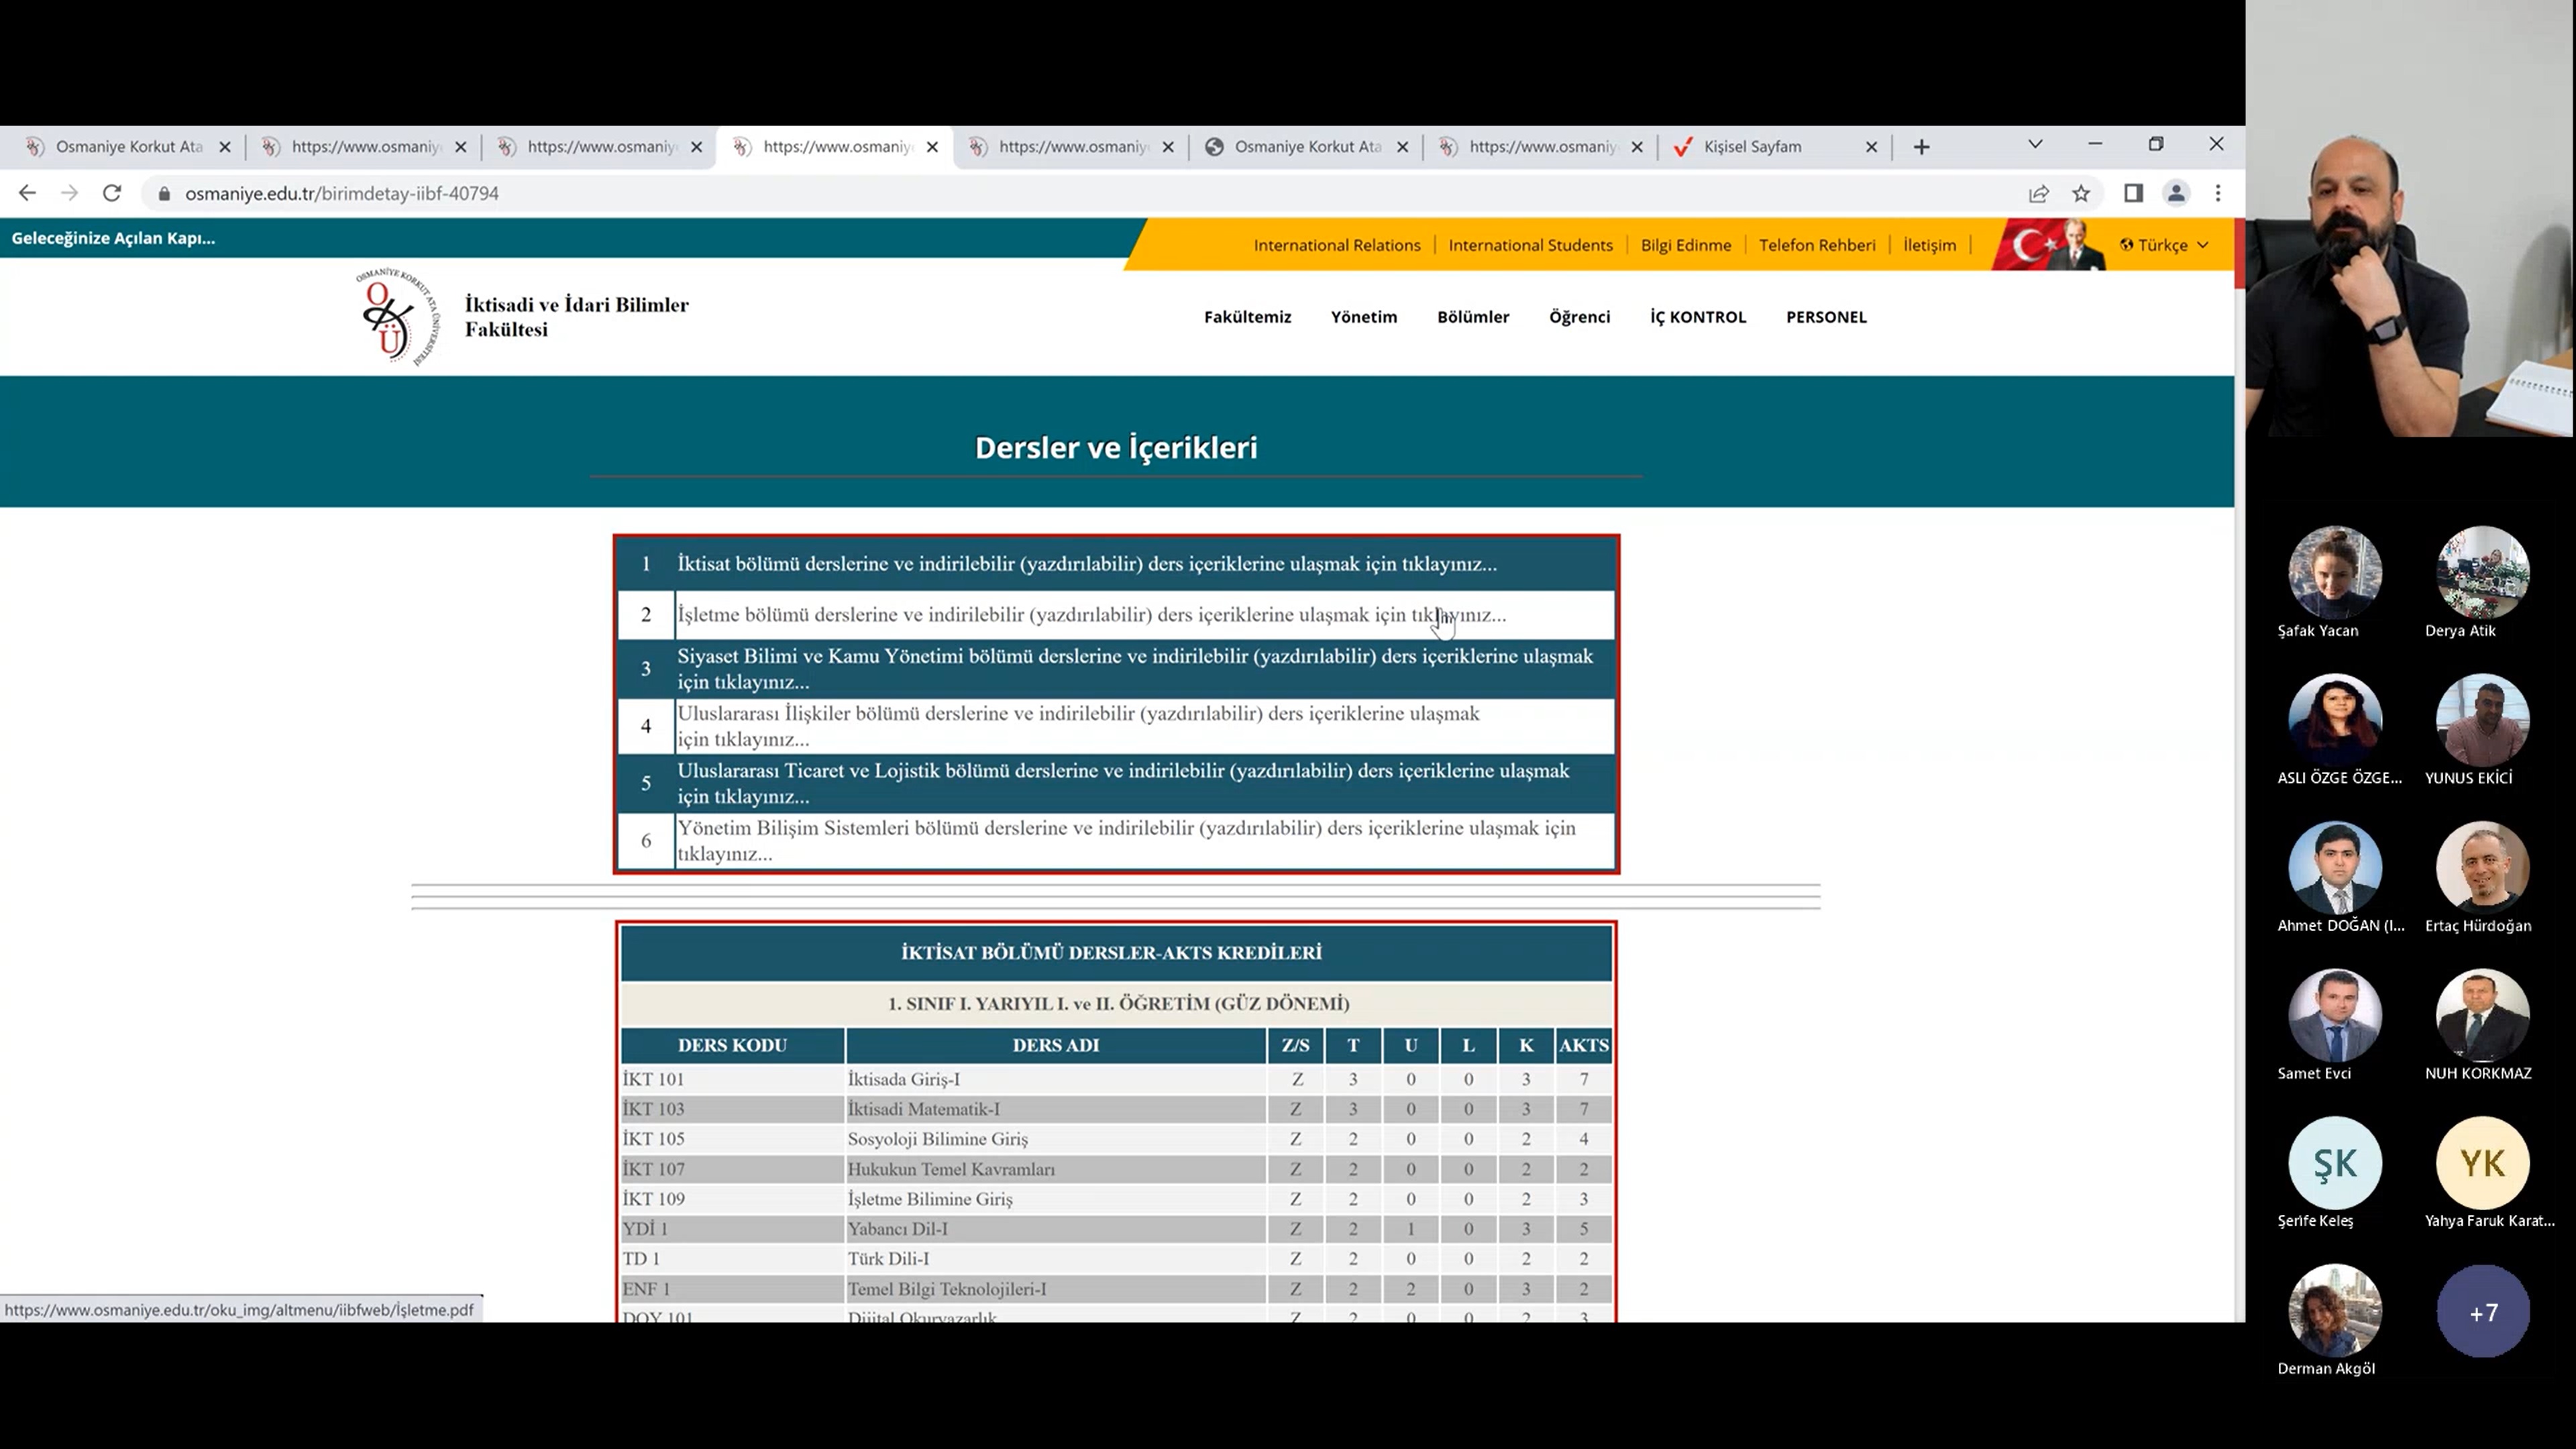2576x1449 pixels.
Task: Select YUNUS EKİCİ participant avatar
Action: tap(2482, 720)
